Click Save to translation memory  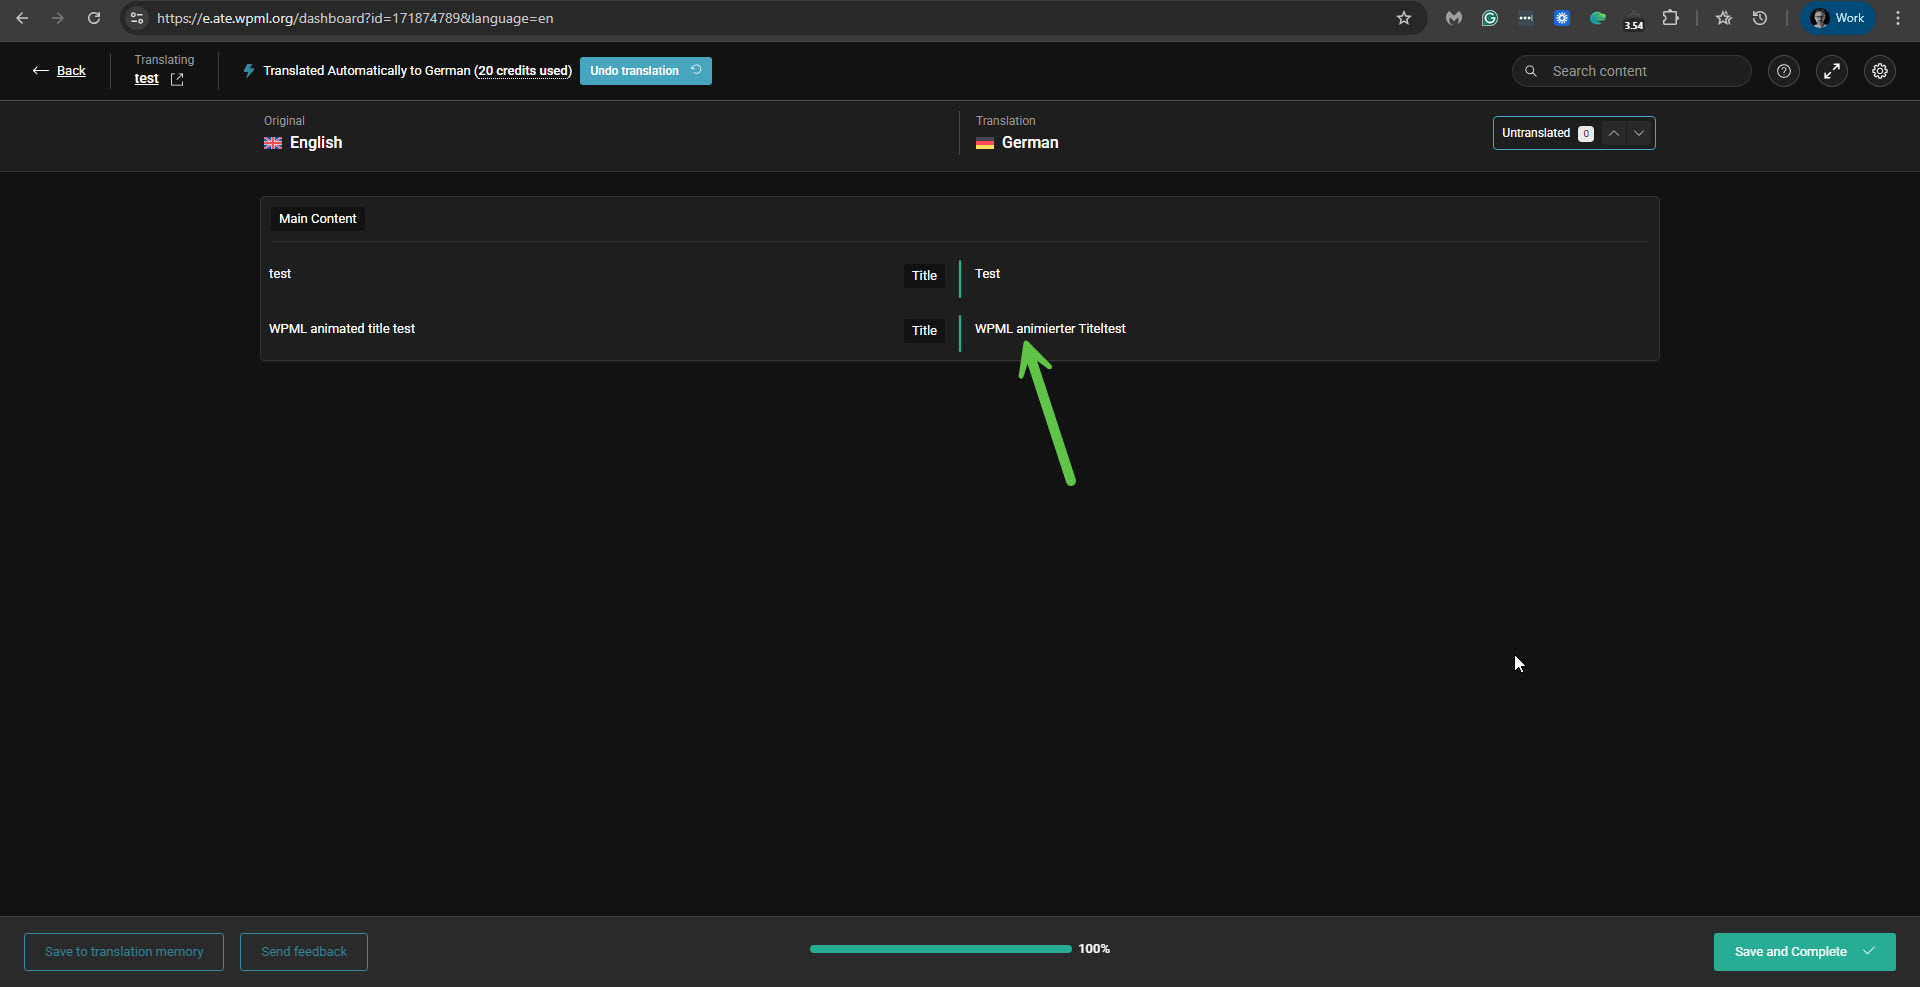pyautogui.click(x=124, y=951)
